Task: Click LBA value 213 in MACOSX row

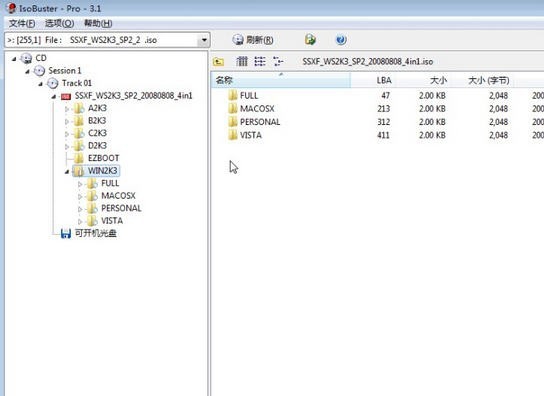Action: [x=384, y=109]
